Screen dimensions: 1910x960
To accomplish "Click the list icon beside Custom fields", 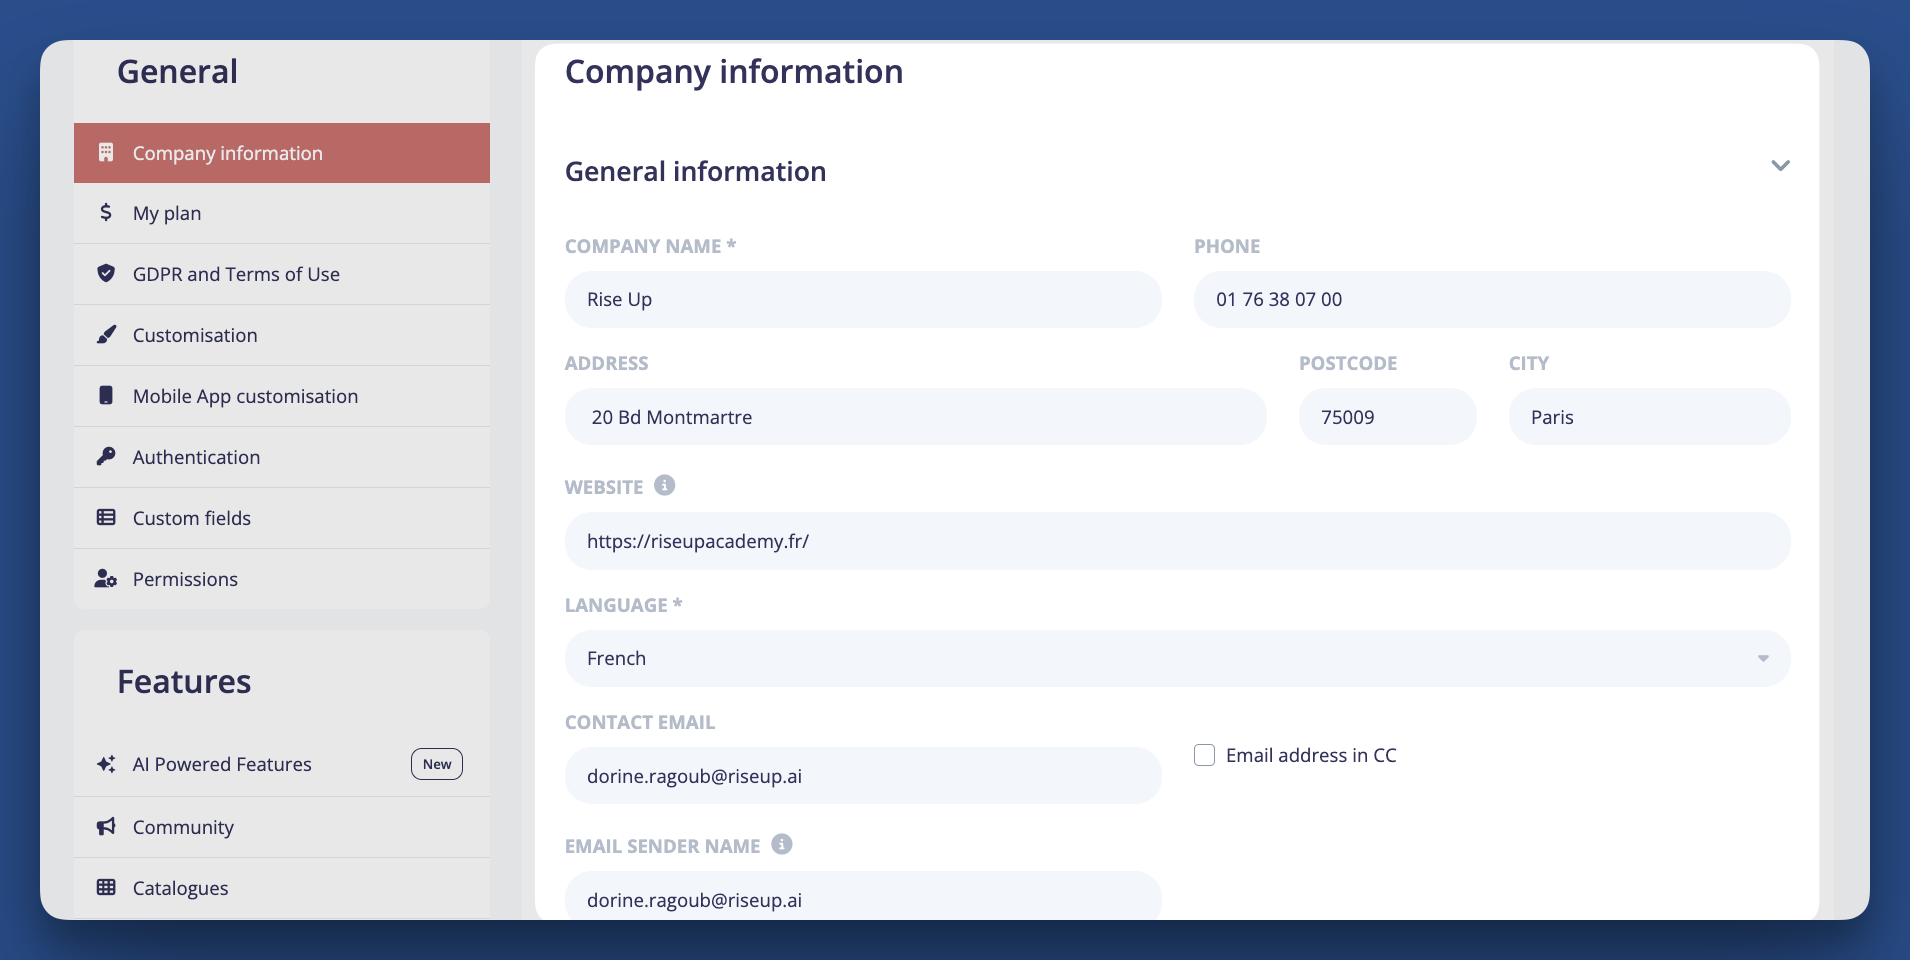I will point(106,517).
